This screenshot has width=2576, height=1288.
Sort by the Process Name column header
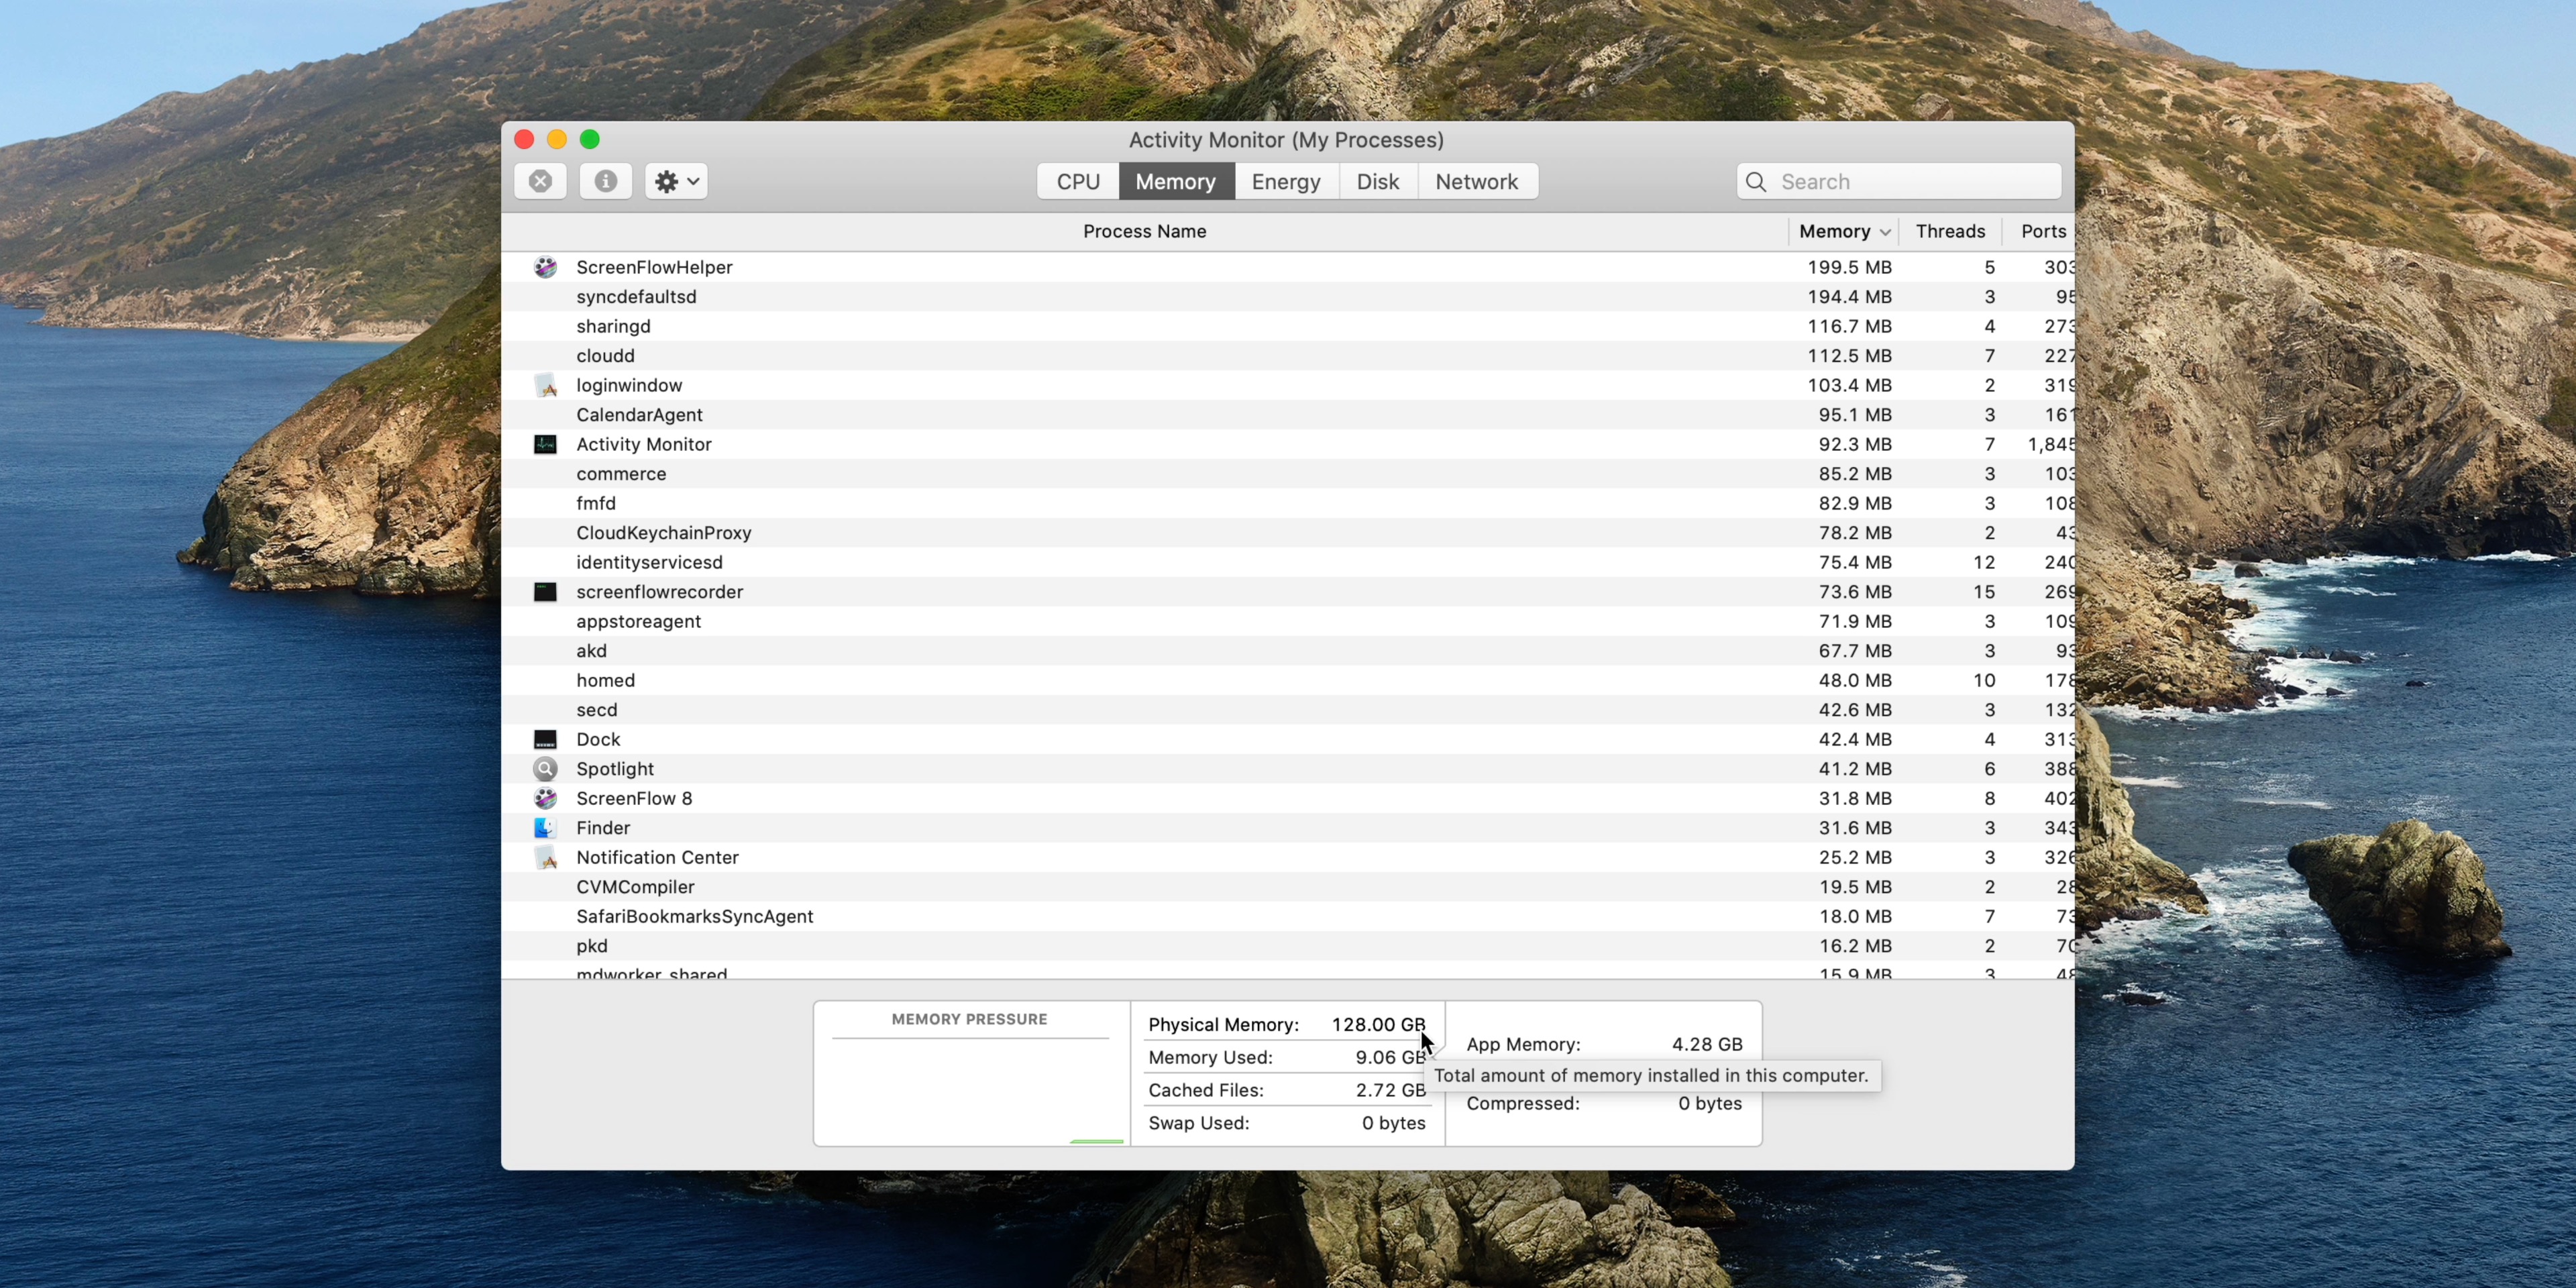pyautogui.click(x=1144, y=231)
